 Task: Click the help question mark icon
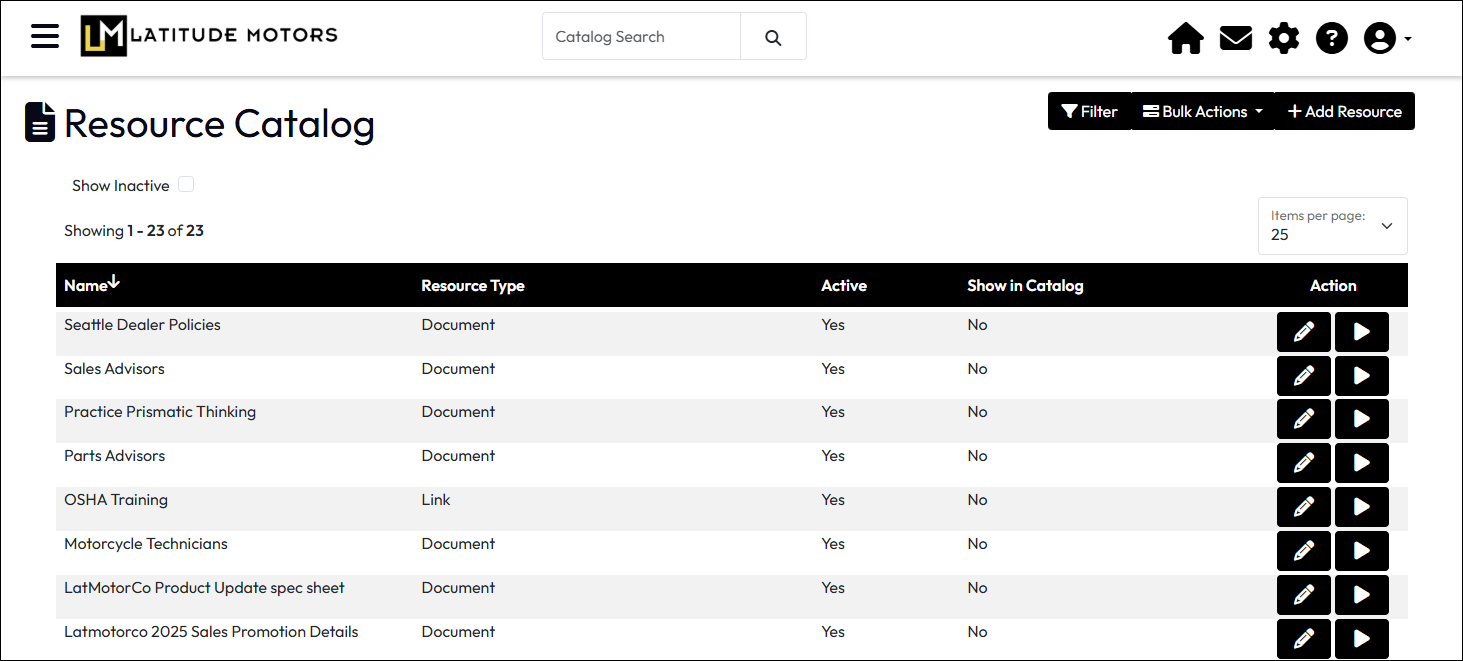coord(1332,38)
